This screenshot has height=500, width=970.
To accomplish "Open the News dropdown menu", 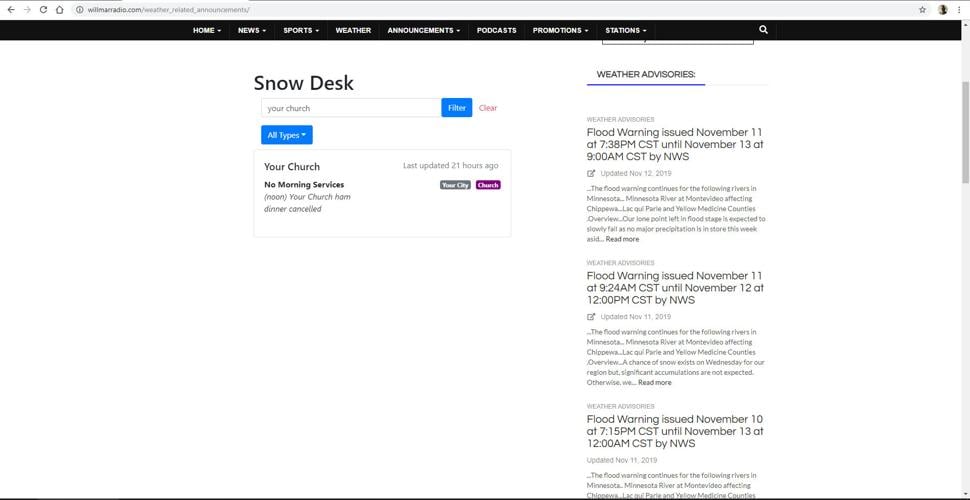I will pyautogui.click(x=252, y=30).
